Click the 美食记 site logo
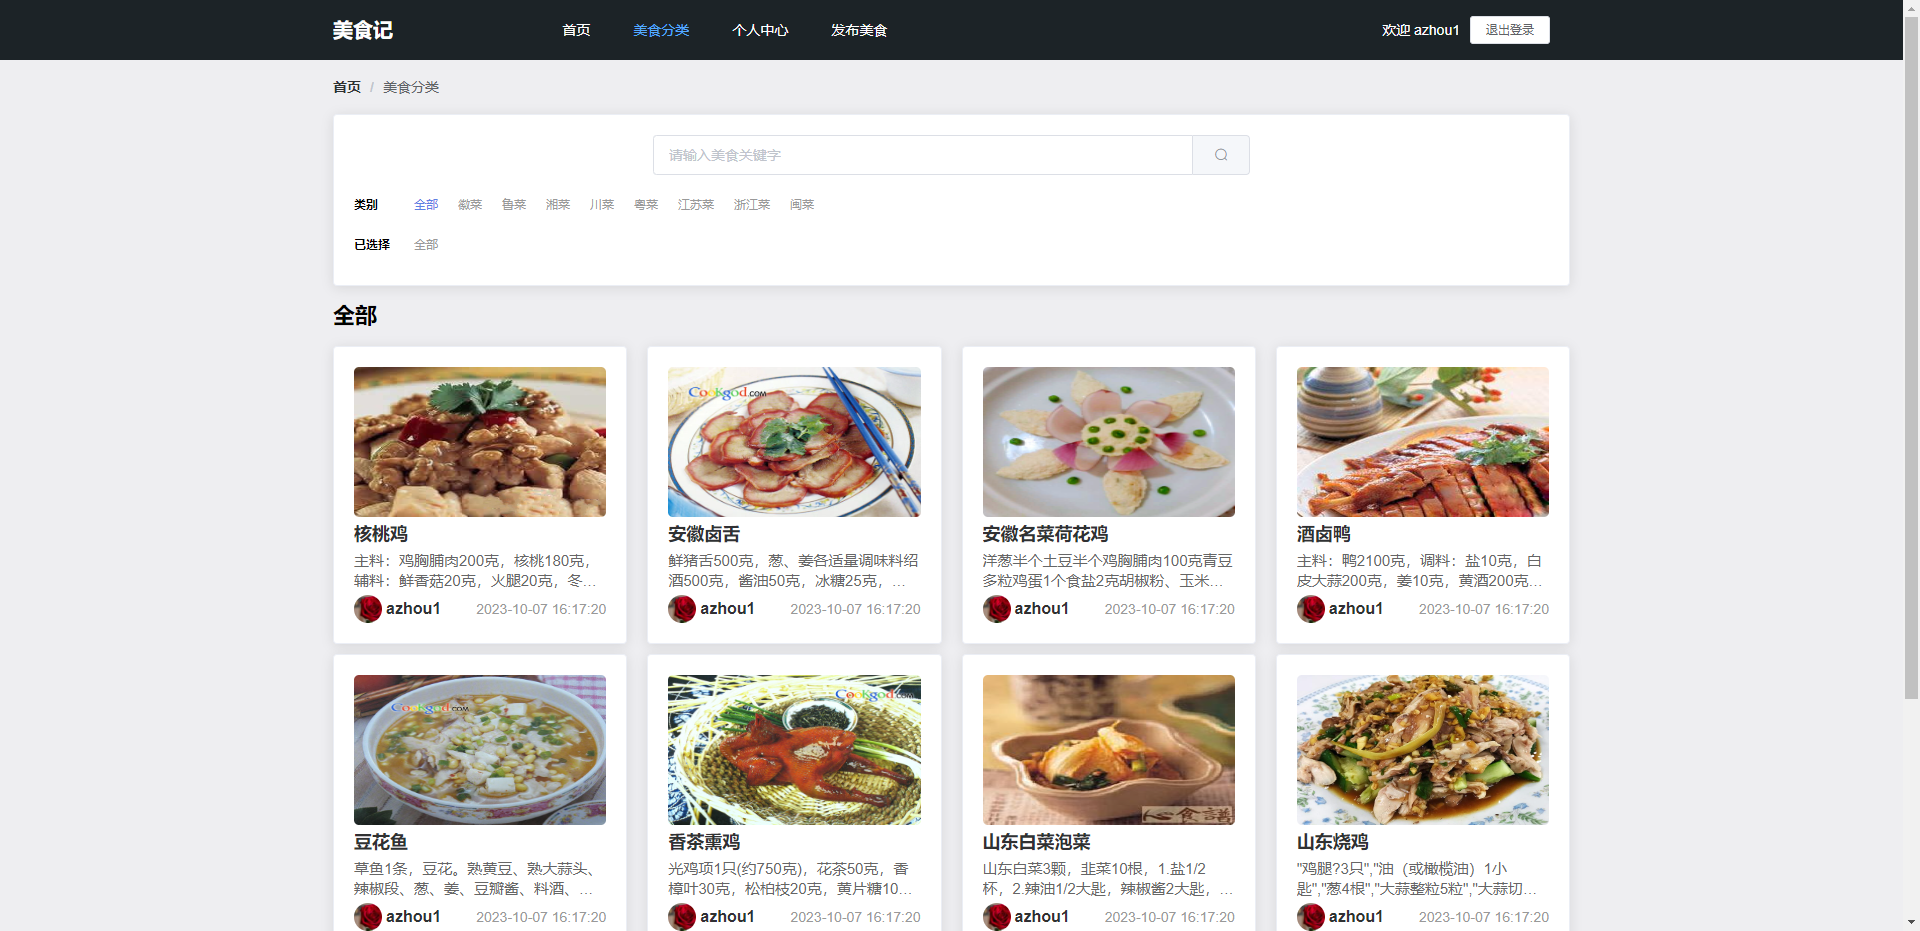The height and width of the screenshot is (931, 1920). [x=362, y=30]
